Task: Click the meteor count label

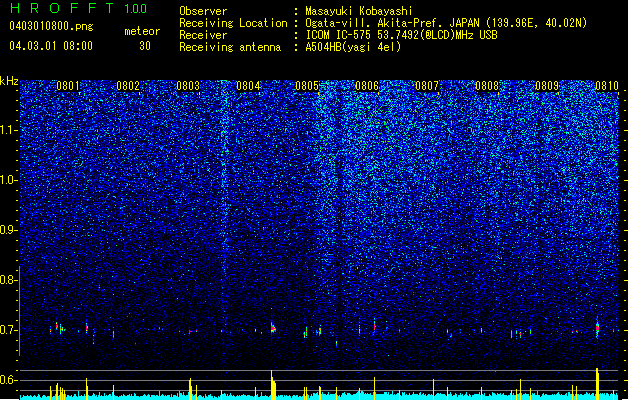Action: click(x=142, y=31)
